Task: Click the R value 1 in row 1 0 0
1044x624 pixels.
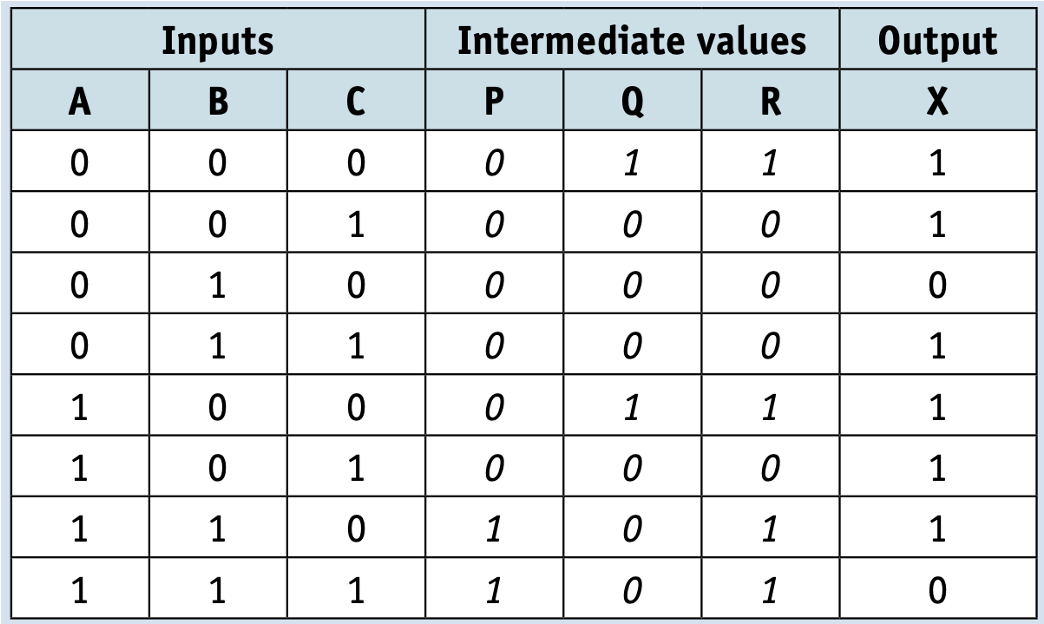Action: [x=770, y=406]
